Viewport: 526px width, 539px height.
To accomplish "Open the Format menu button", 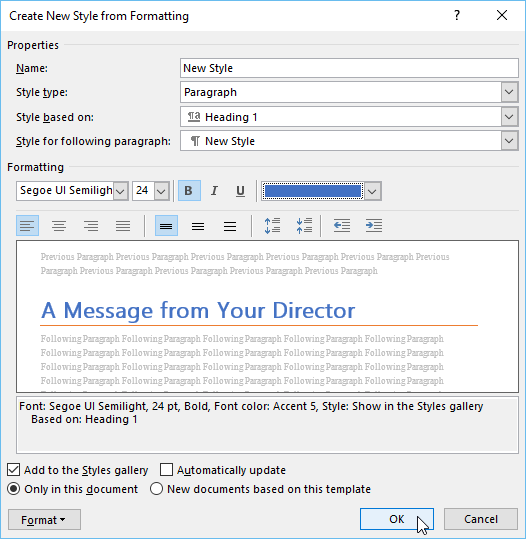I will (x=44, y=519).
